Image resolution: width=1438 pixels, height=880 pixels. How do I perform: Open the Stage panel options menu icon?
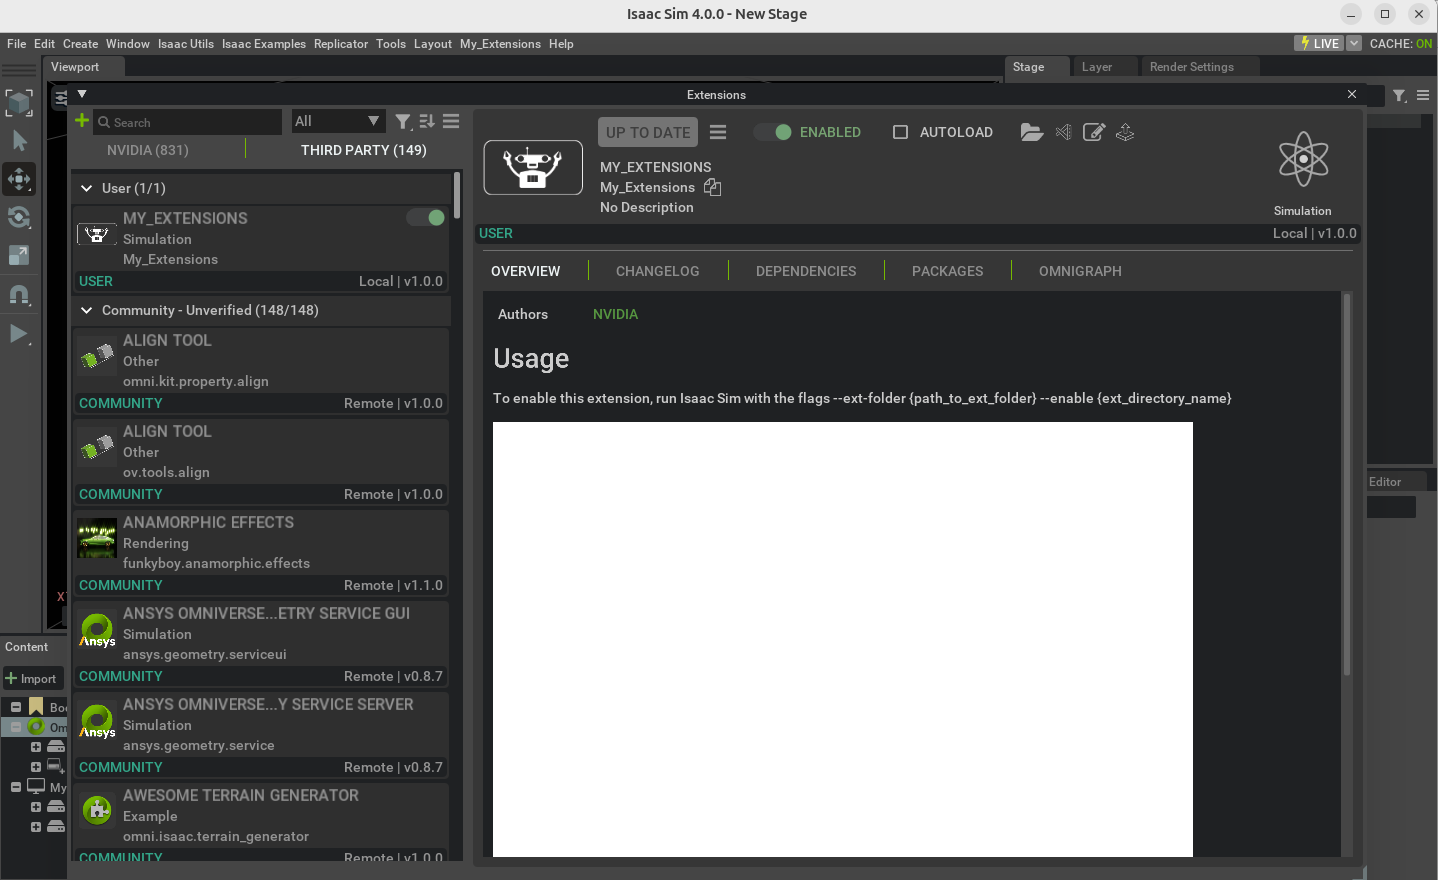click(1423, 95)
